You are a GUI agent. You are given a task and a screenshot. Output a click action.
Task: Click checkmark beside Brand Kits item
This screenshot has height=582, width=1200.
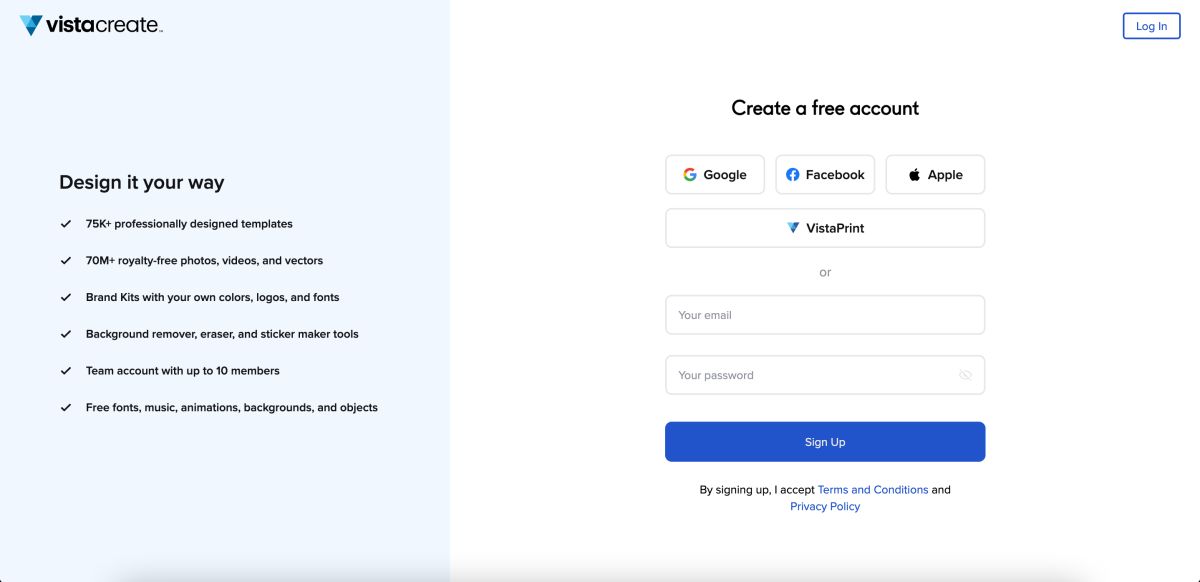66,297
